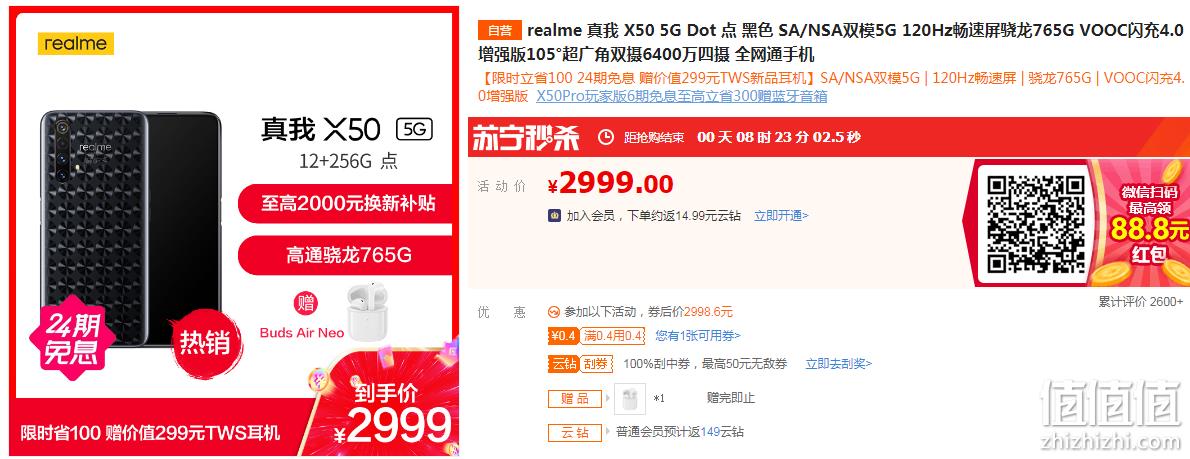The height and width of the screenshot is (459, 1190).
Task: Click 立即去刮奖 lottery link
Action: [x=839, y=364]
